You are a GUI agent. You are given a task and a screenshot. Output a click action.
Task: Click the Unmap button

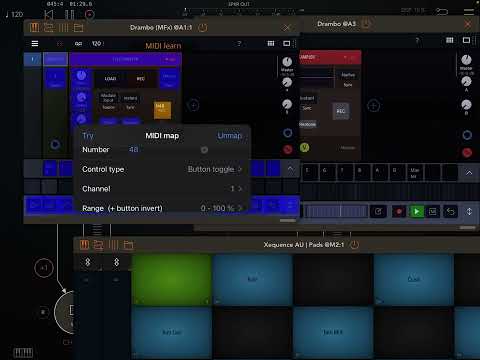pos(229,136)
